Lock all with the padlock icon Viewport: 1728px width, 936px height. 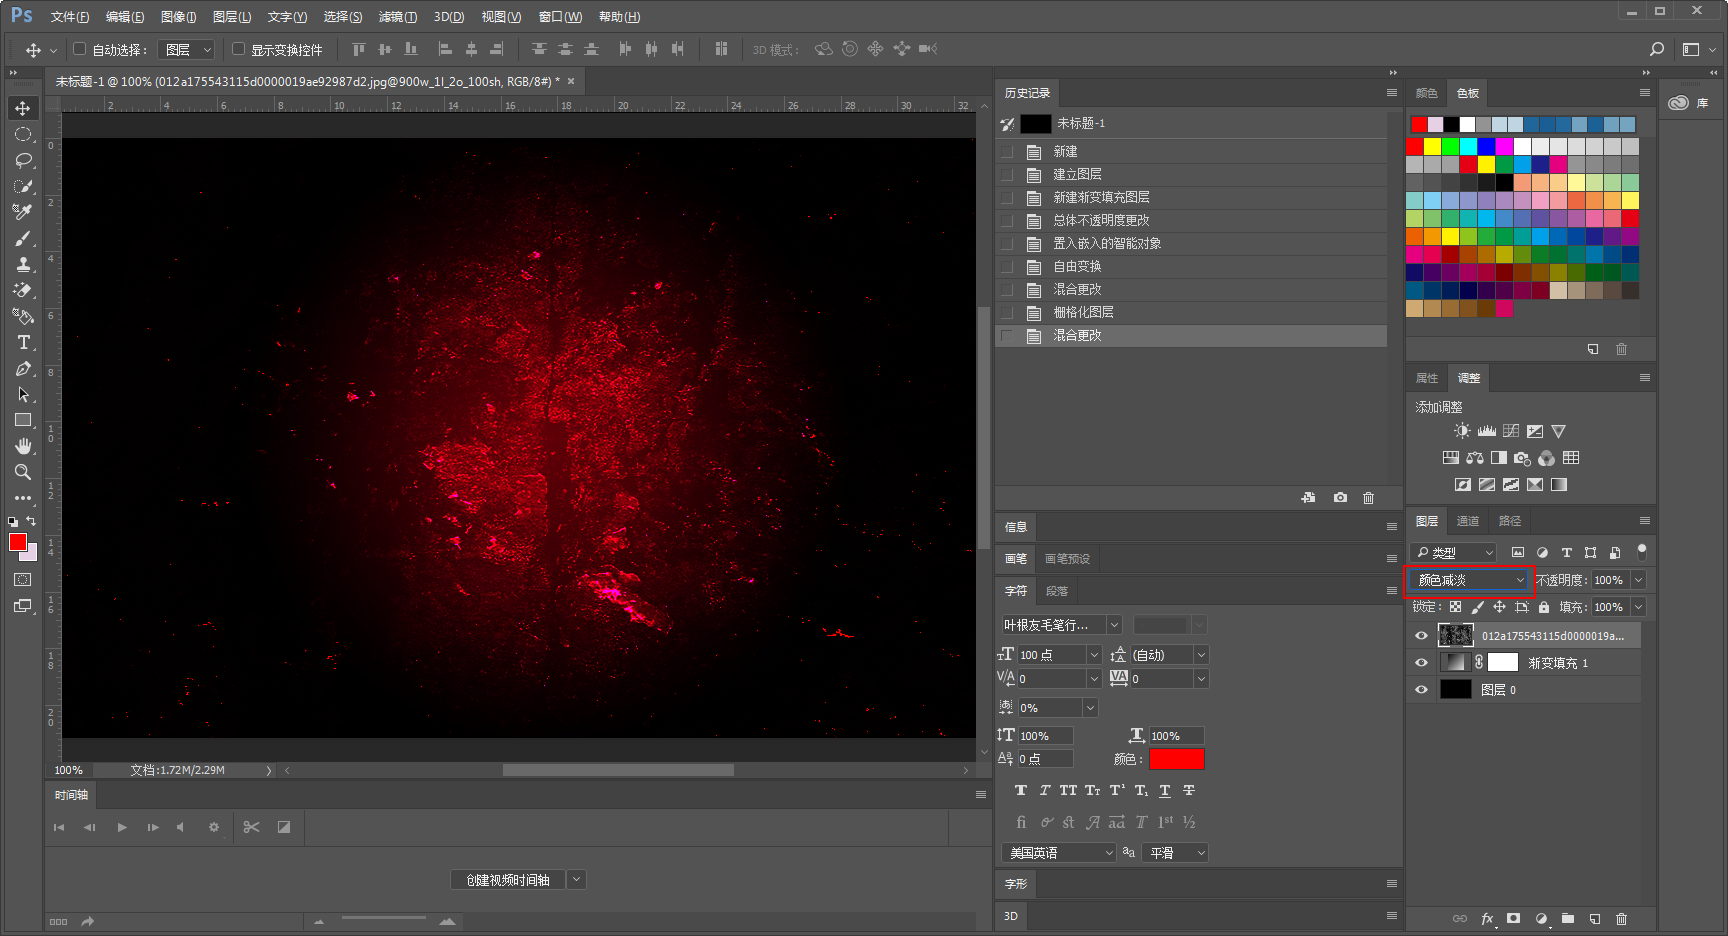1544,607
